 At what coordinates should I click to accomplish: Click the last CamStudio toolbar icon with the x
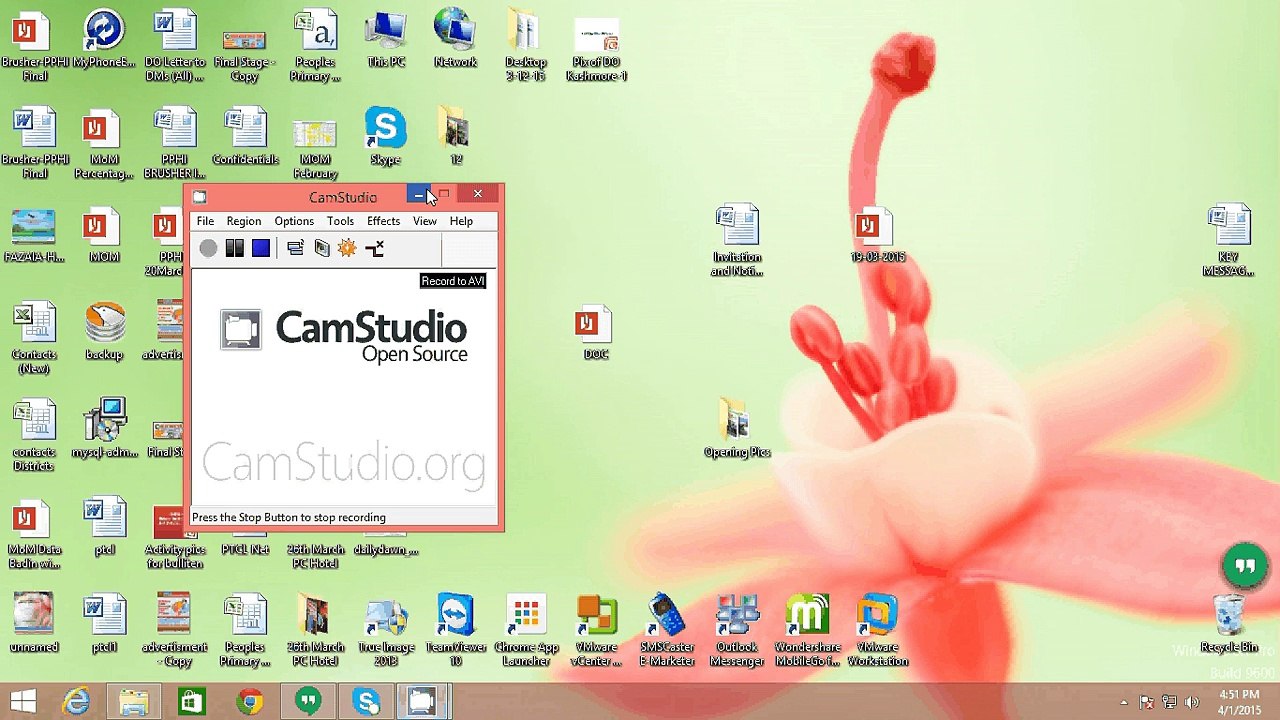tap(374, 248)
